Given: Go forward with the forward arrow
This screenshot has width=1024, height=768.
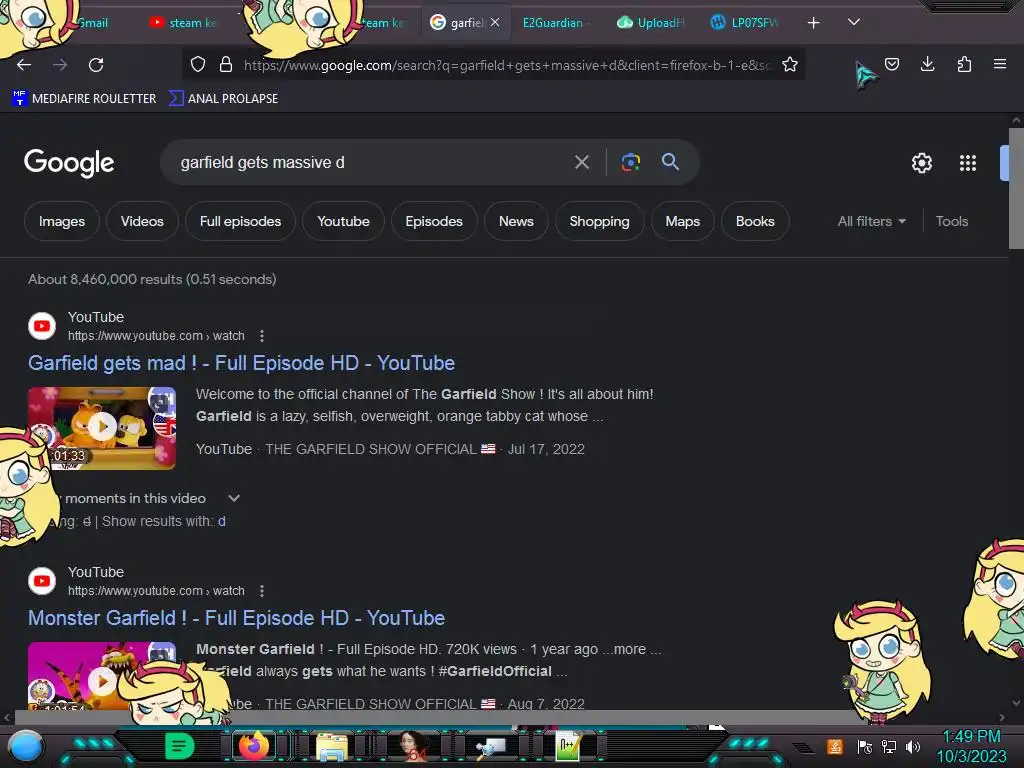Looking at the screenshot, I should [x=60, y=65].
